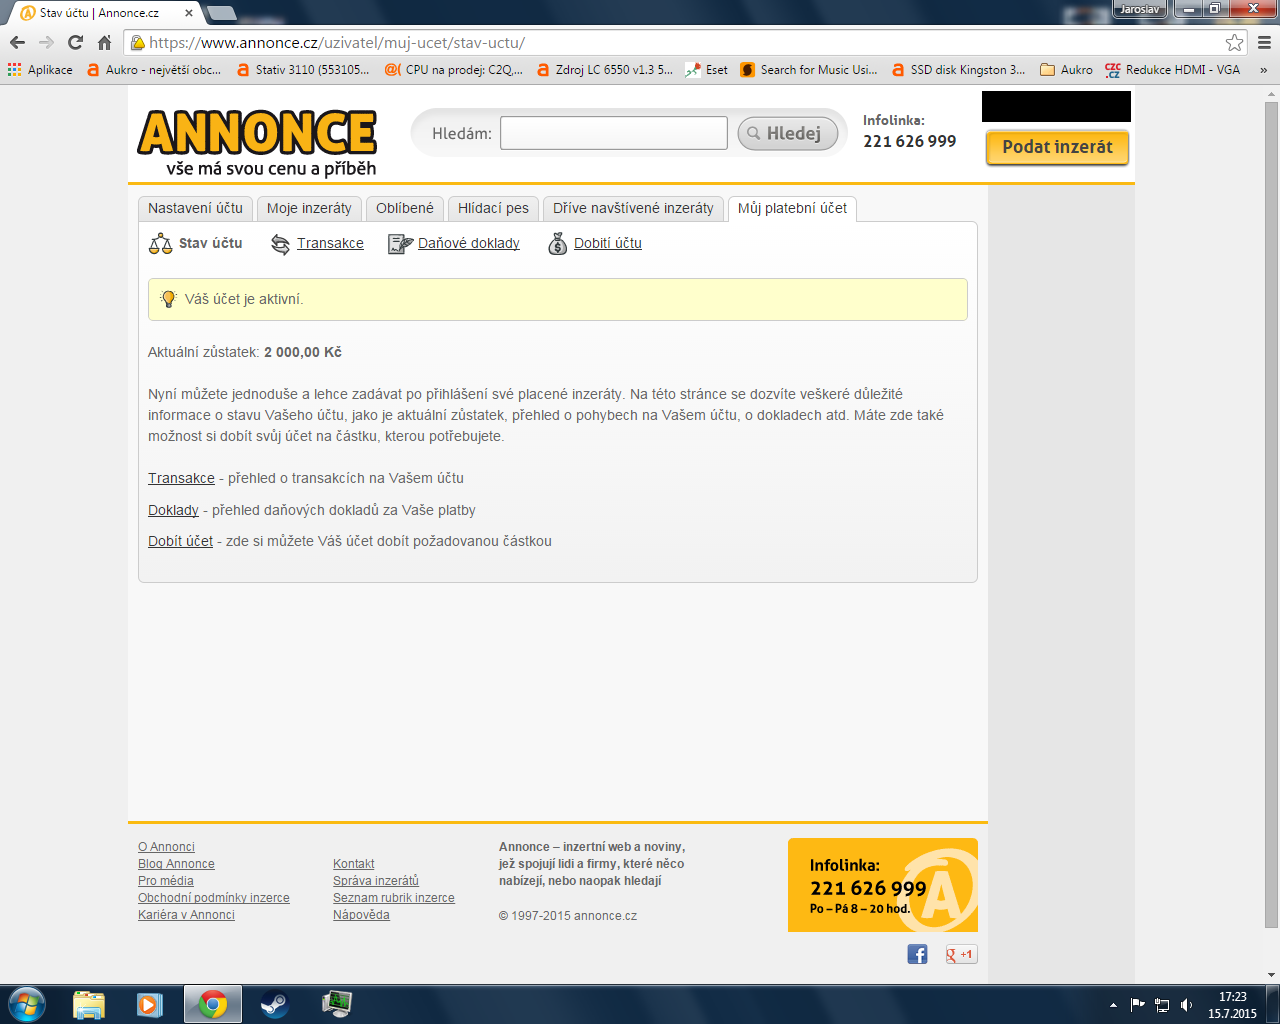Click the ANNONCE logo

click(x=257, y=143)
